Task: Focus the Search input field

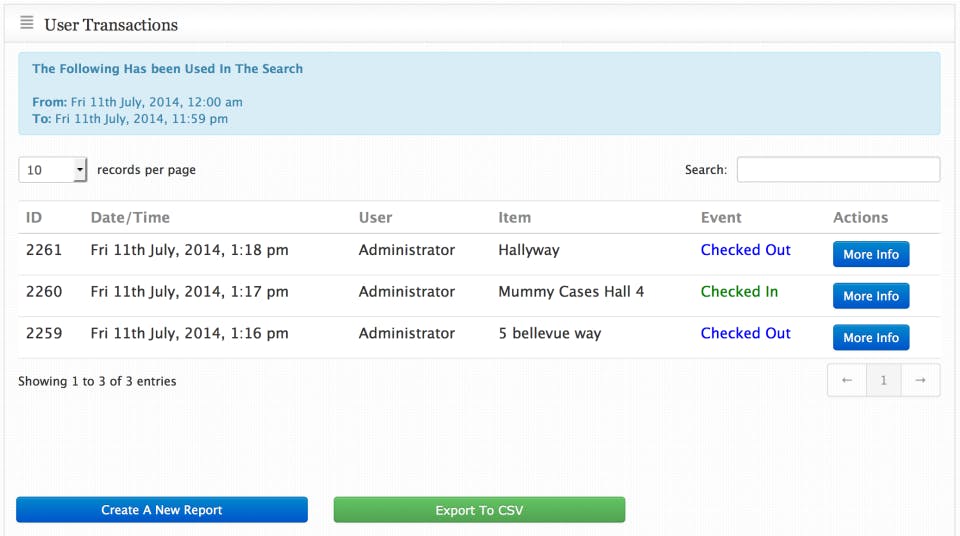Action: pyautogui.click(x=838, y=170)
